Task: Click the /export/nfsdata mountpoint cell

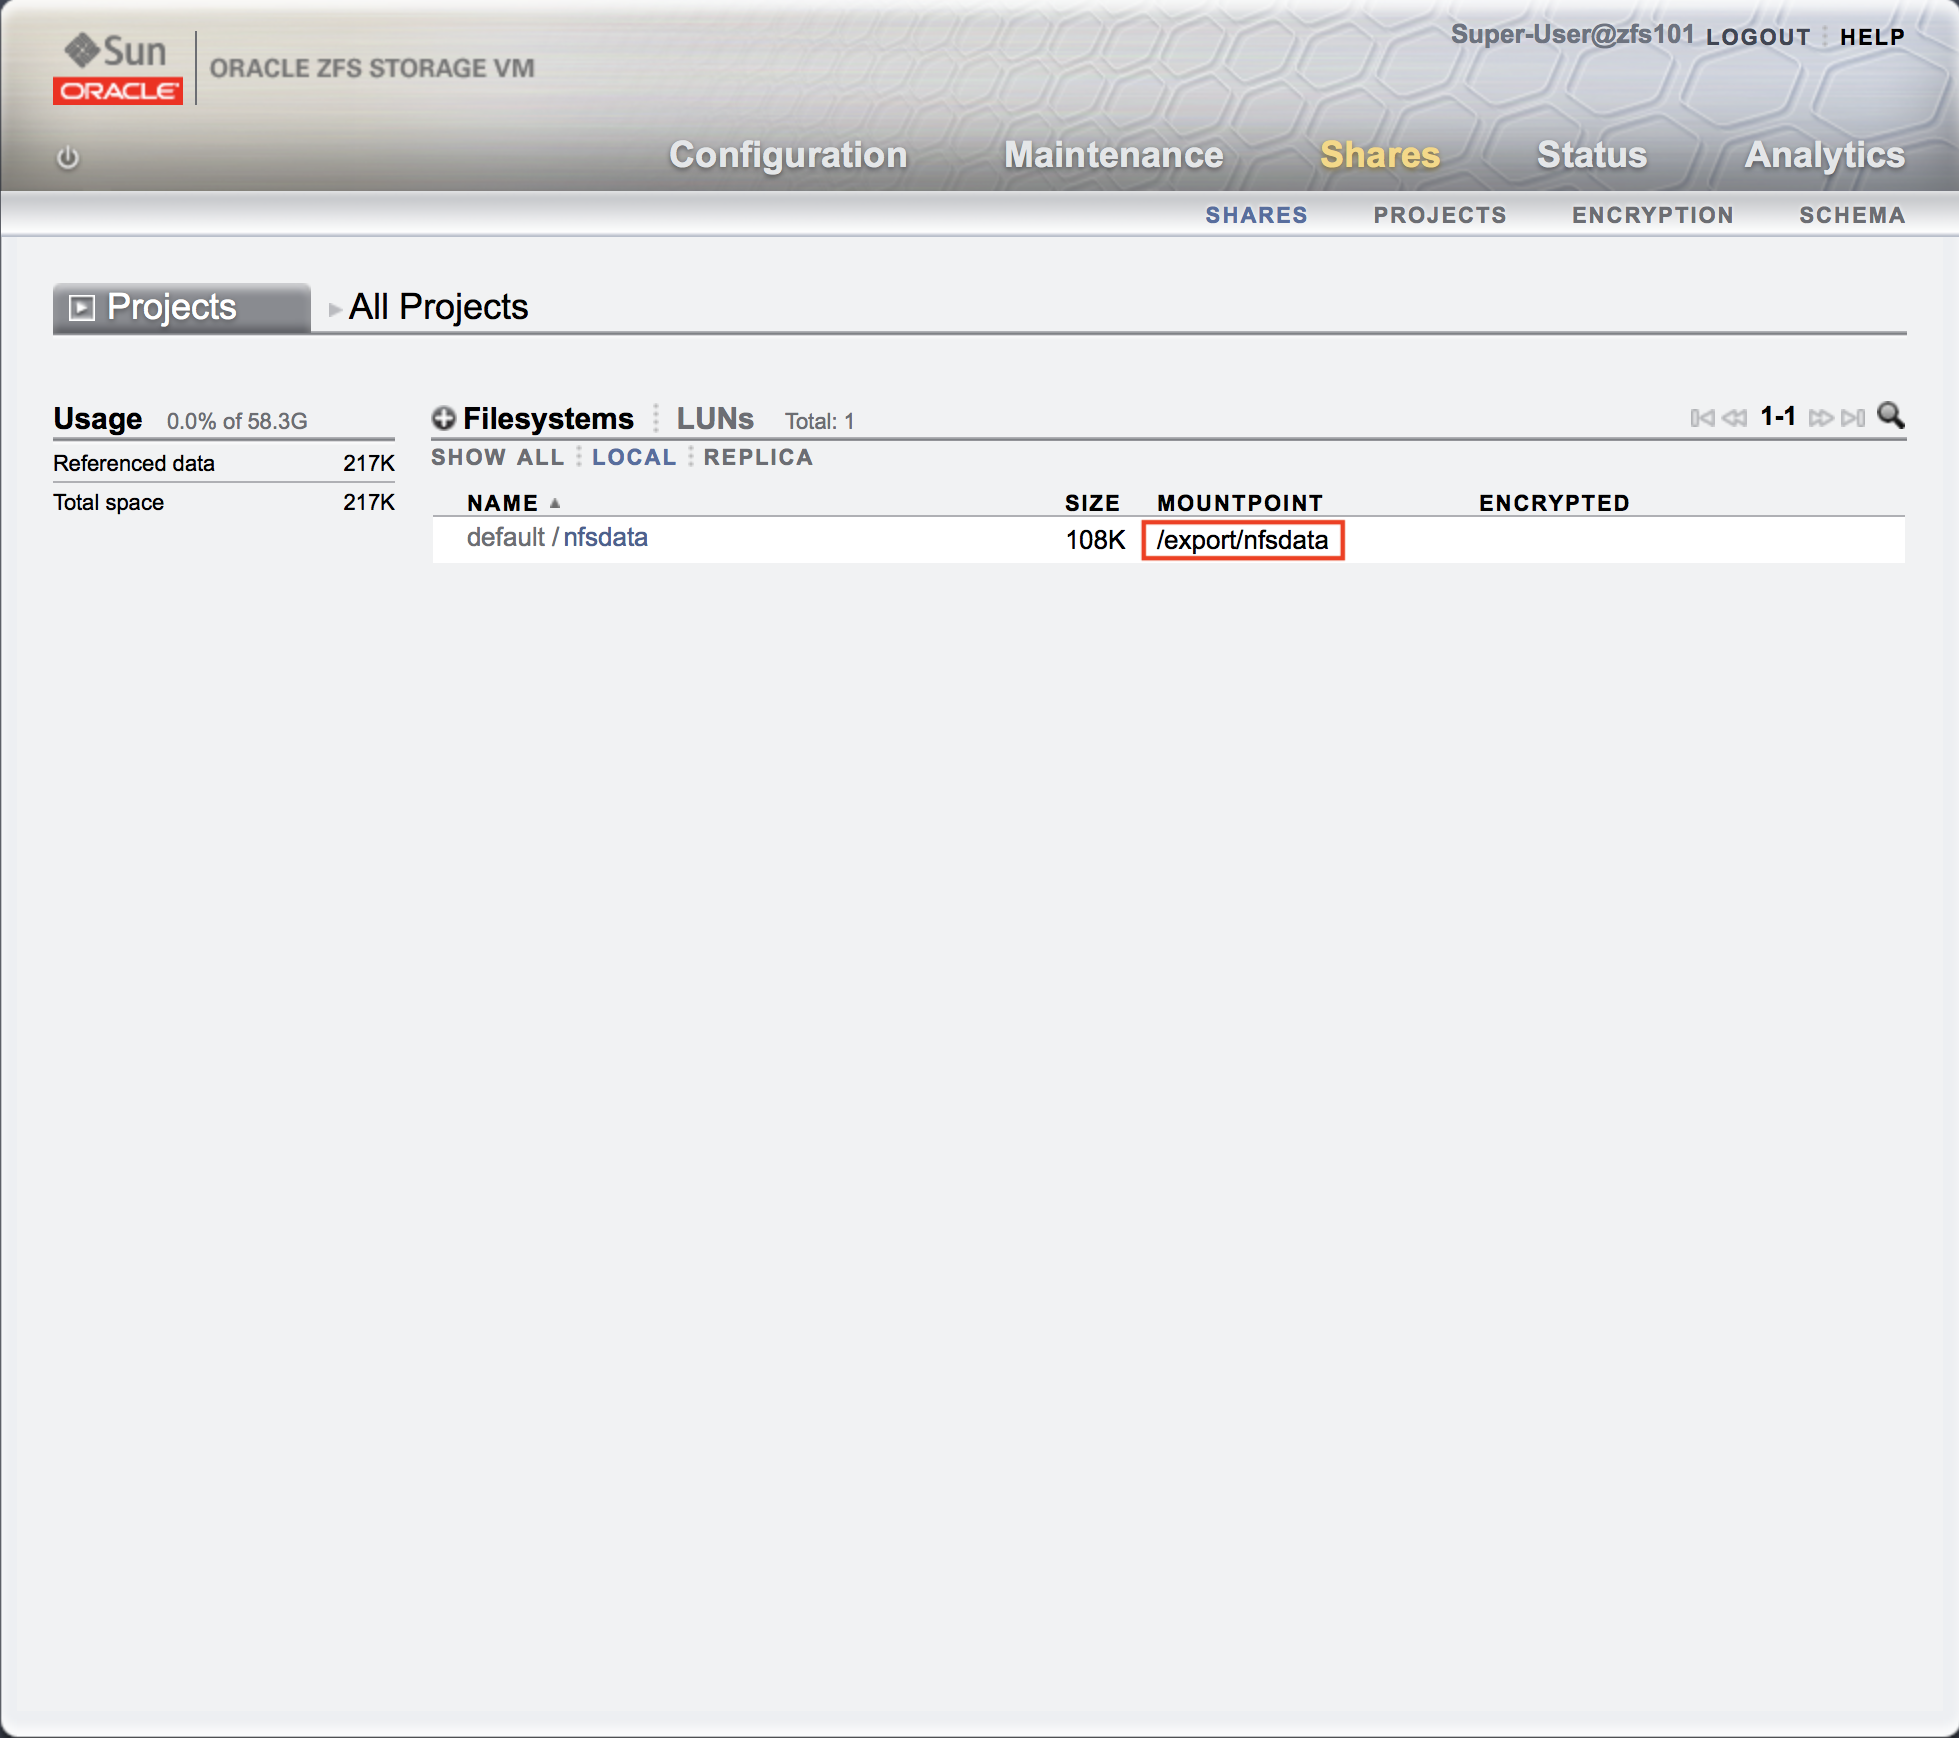Action: [x=1242, y=540]
